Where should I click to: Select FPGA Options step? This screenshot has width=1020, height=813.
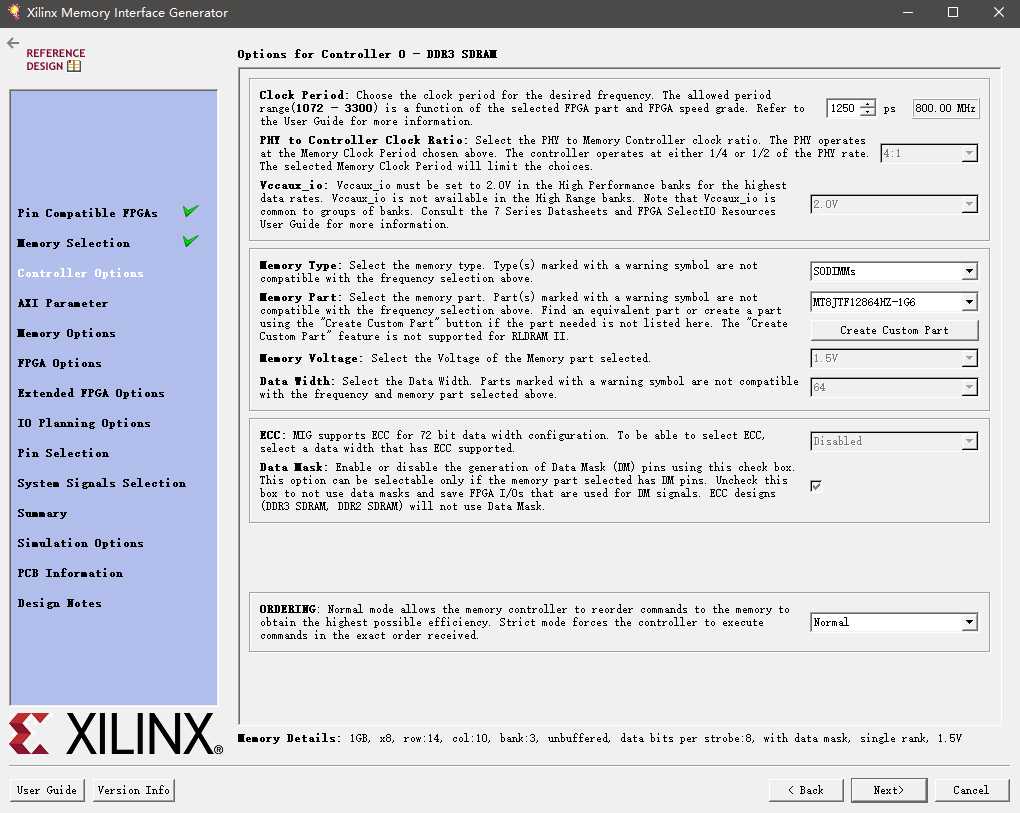point(59,363)
